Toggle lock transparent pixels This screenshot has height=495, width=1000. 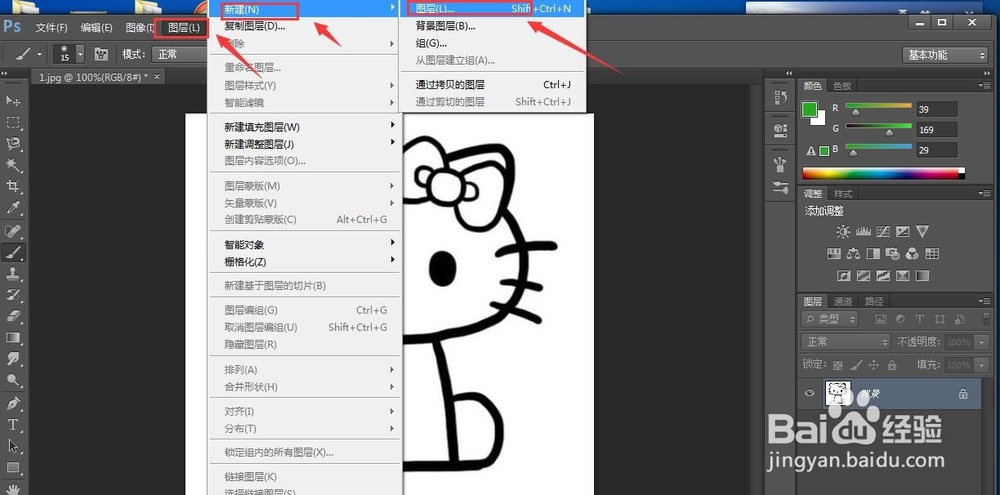click(x=838, y=366)
